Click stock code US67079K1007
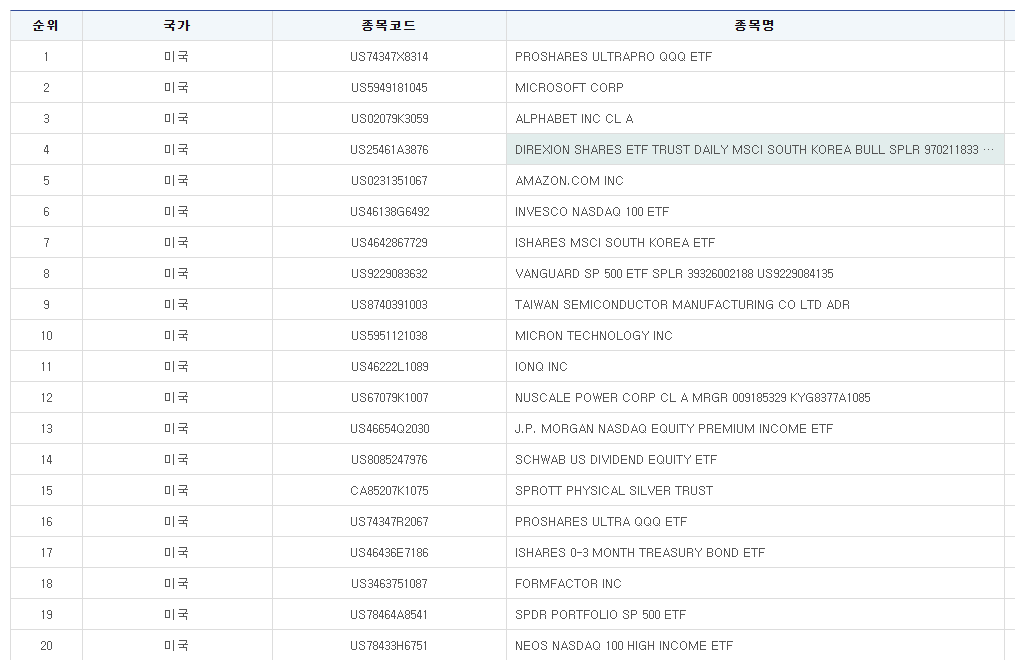This screenshot has height=660, width=1015. coord(389,398)
